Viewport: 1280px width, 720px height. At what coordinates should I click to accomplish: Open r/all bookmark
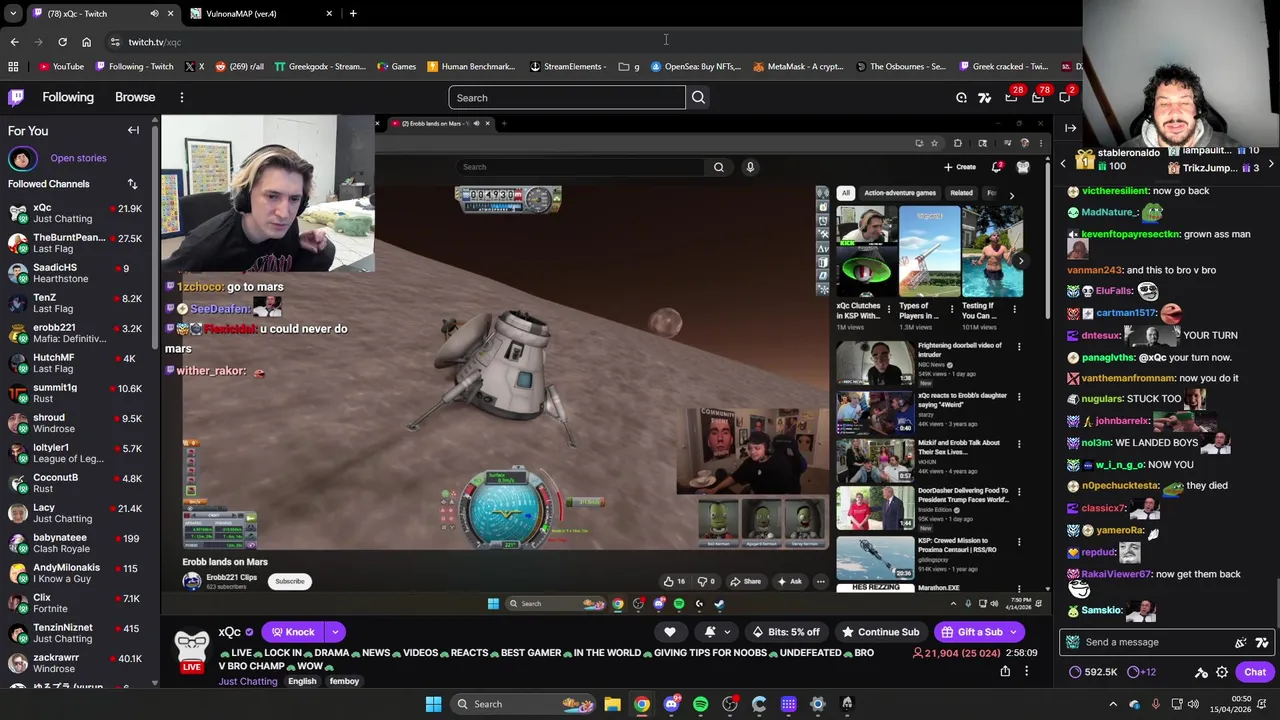tap(239, 66)
